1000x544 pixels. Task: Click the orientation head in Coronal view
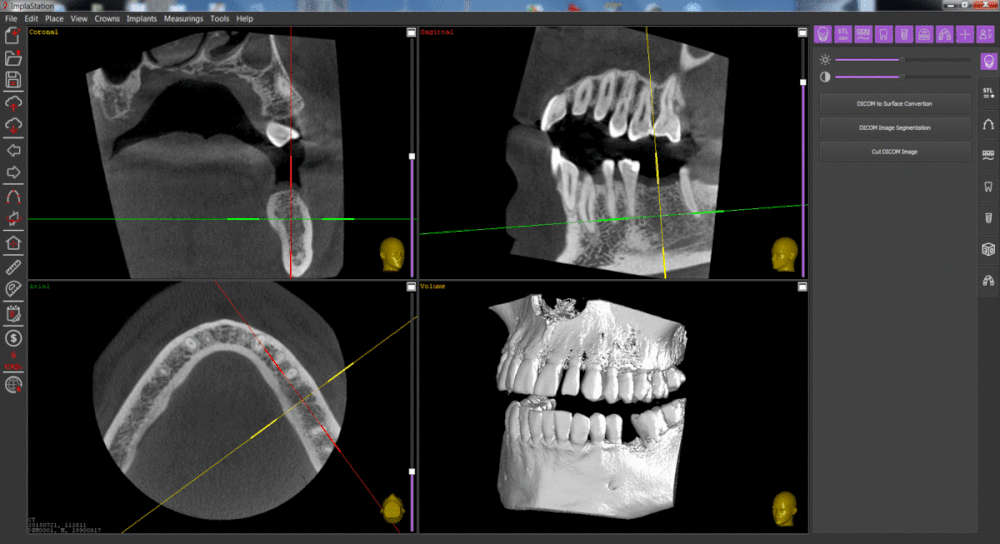392,254
